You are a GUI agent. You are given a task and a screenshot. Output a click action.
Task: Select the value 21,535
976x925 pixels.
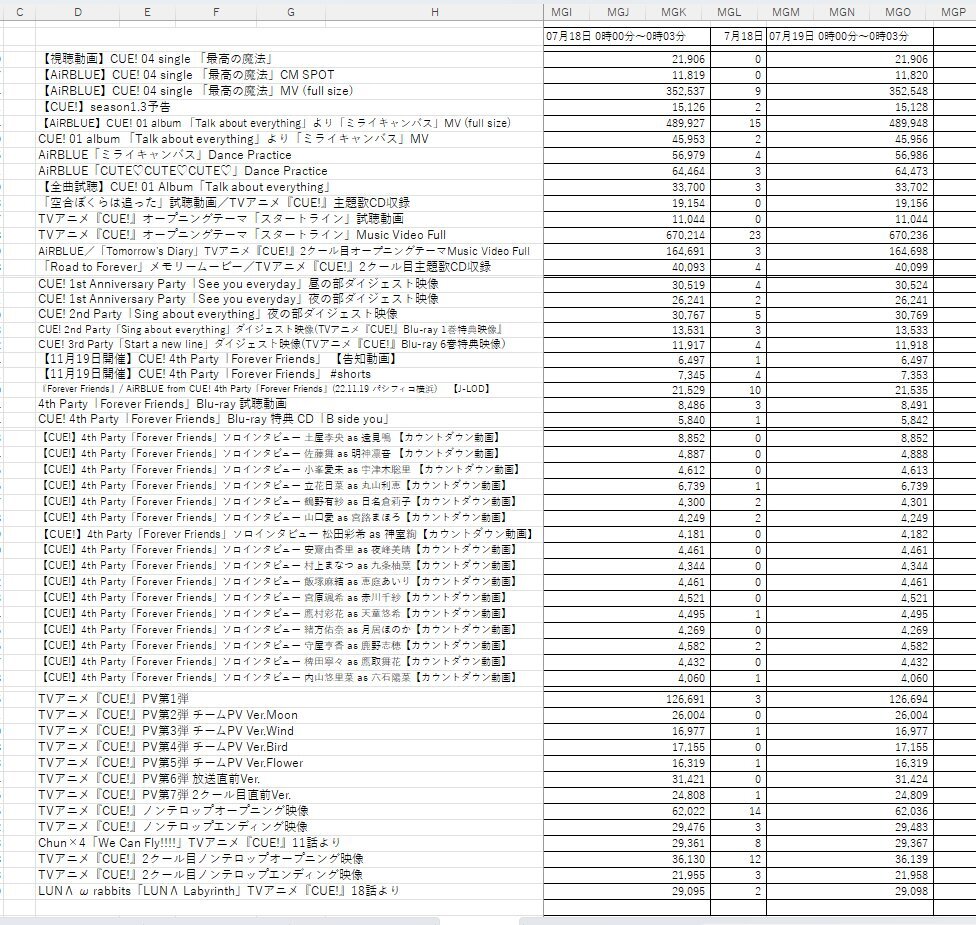tap(911, 390)
